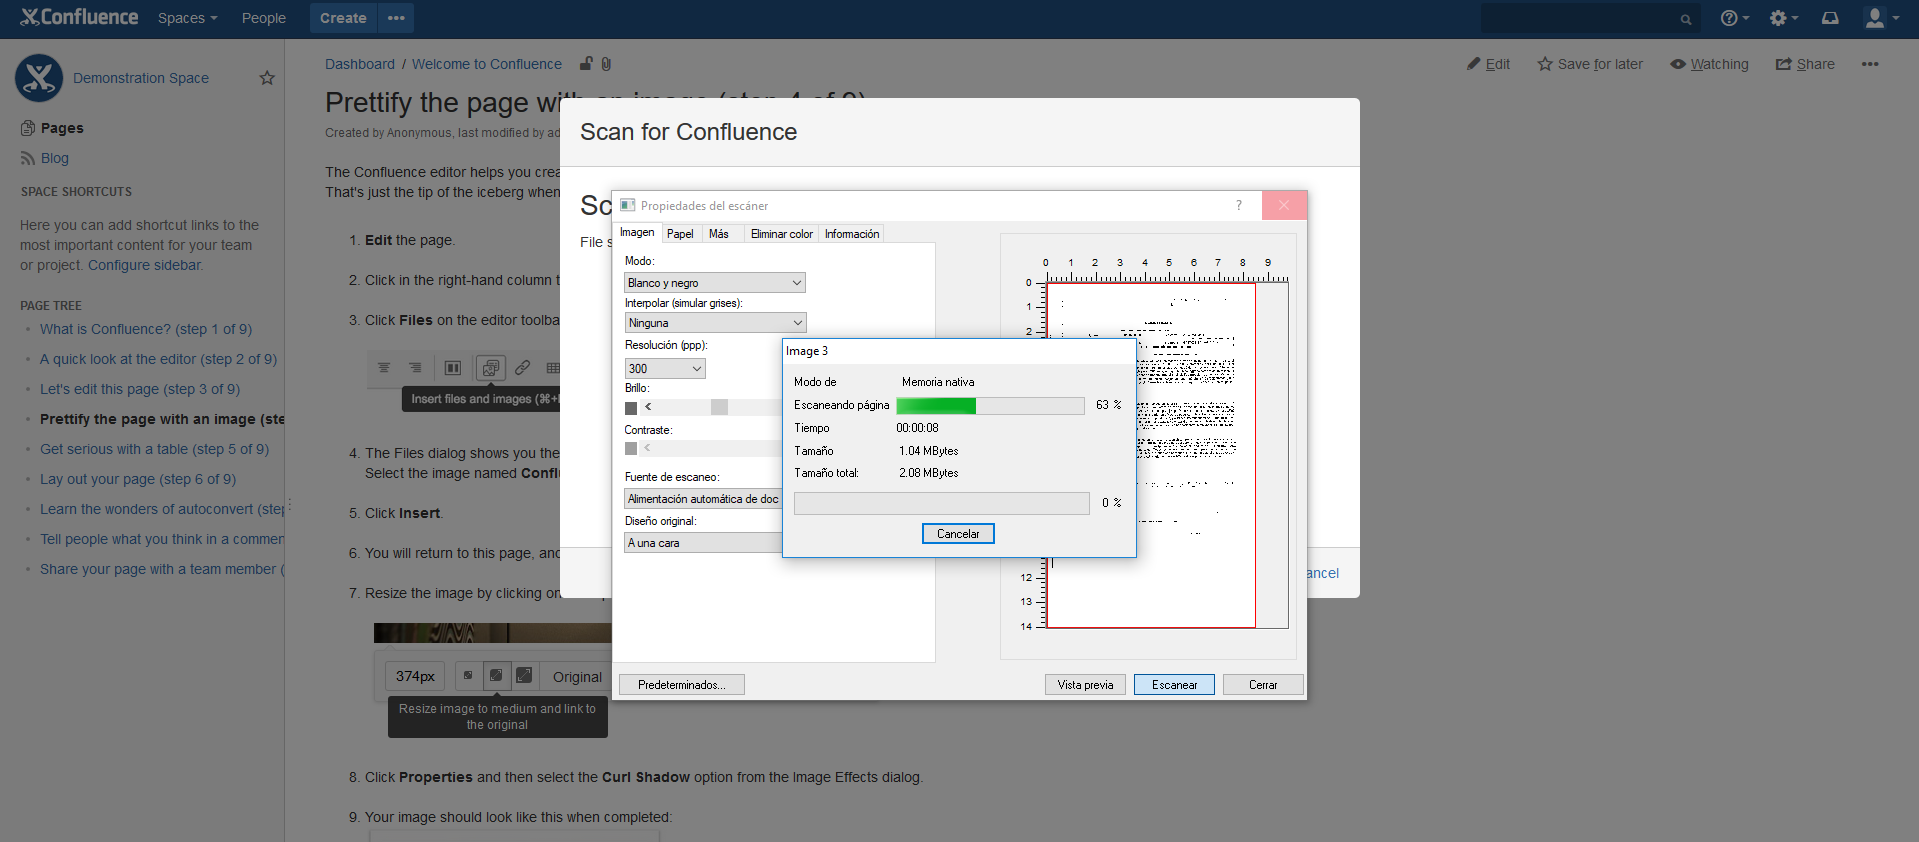Click the Original size option in image toolbar

click(x=577, y=677)
